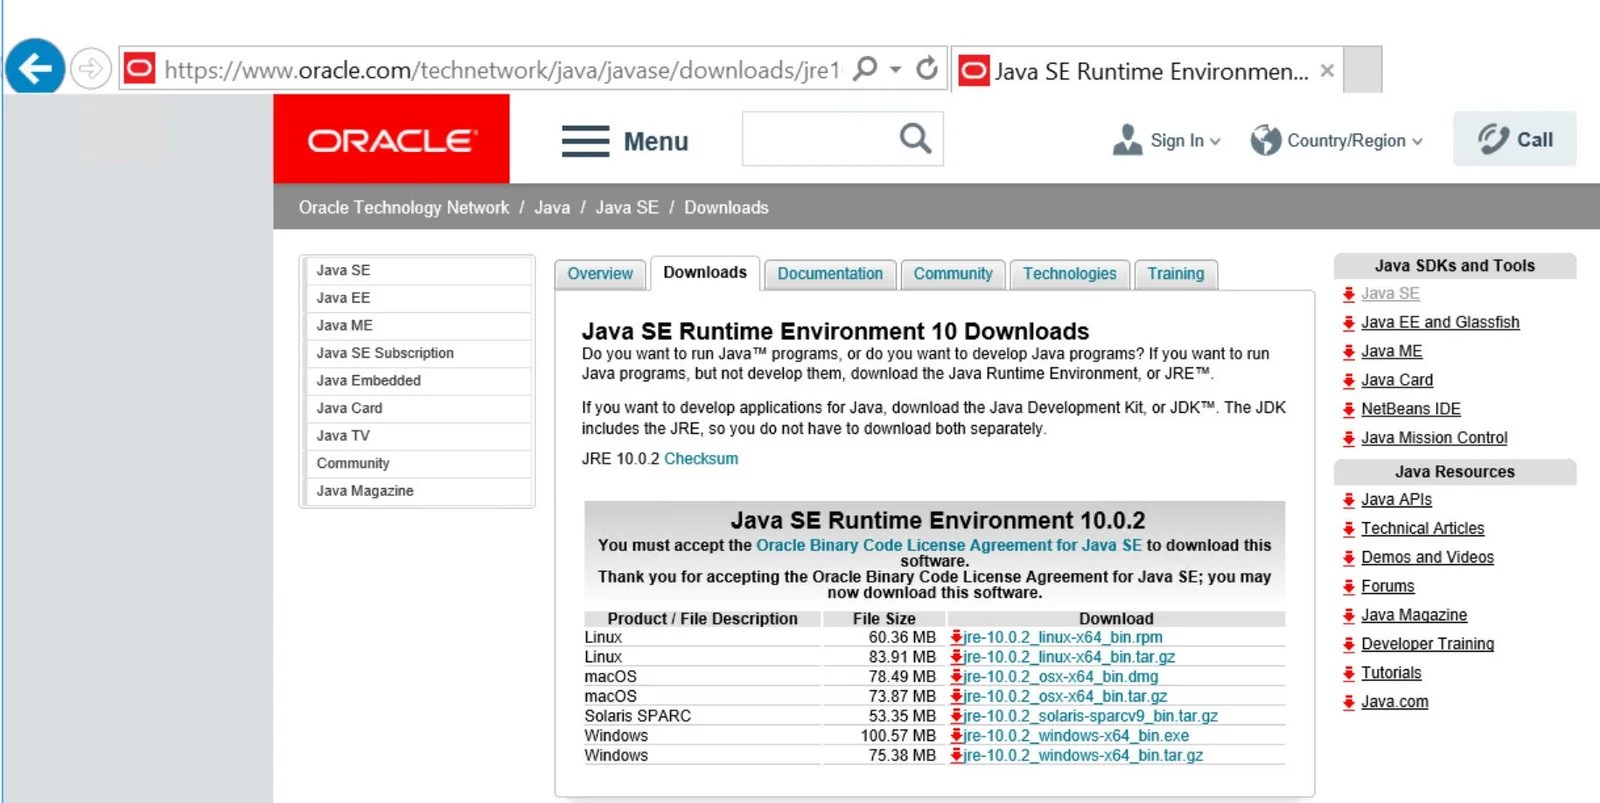This screenshot has width=1600, height=803.
Task: Click the Oracle logo
Action: click(x=391, y=140)
